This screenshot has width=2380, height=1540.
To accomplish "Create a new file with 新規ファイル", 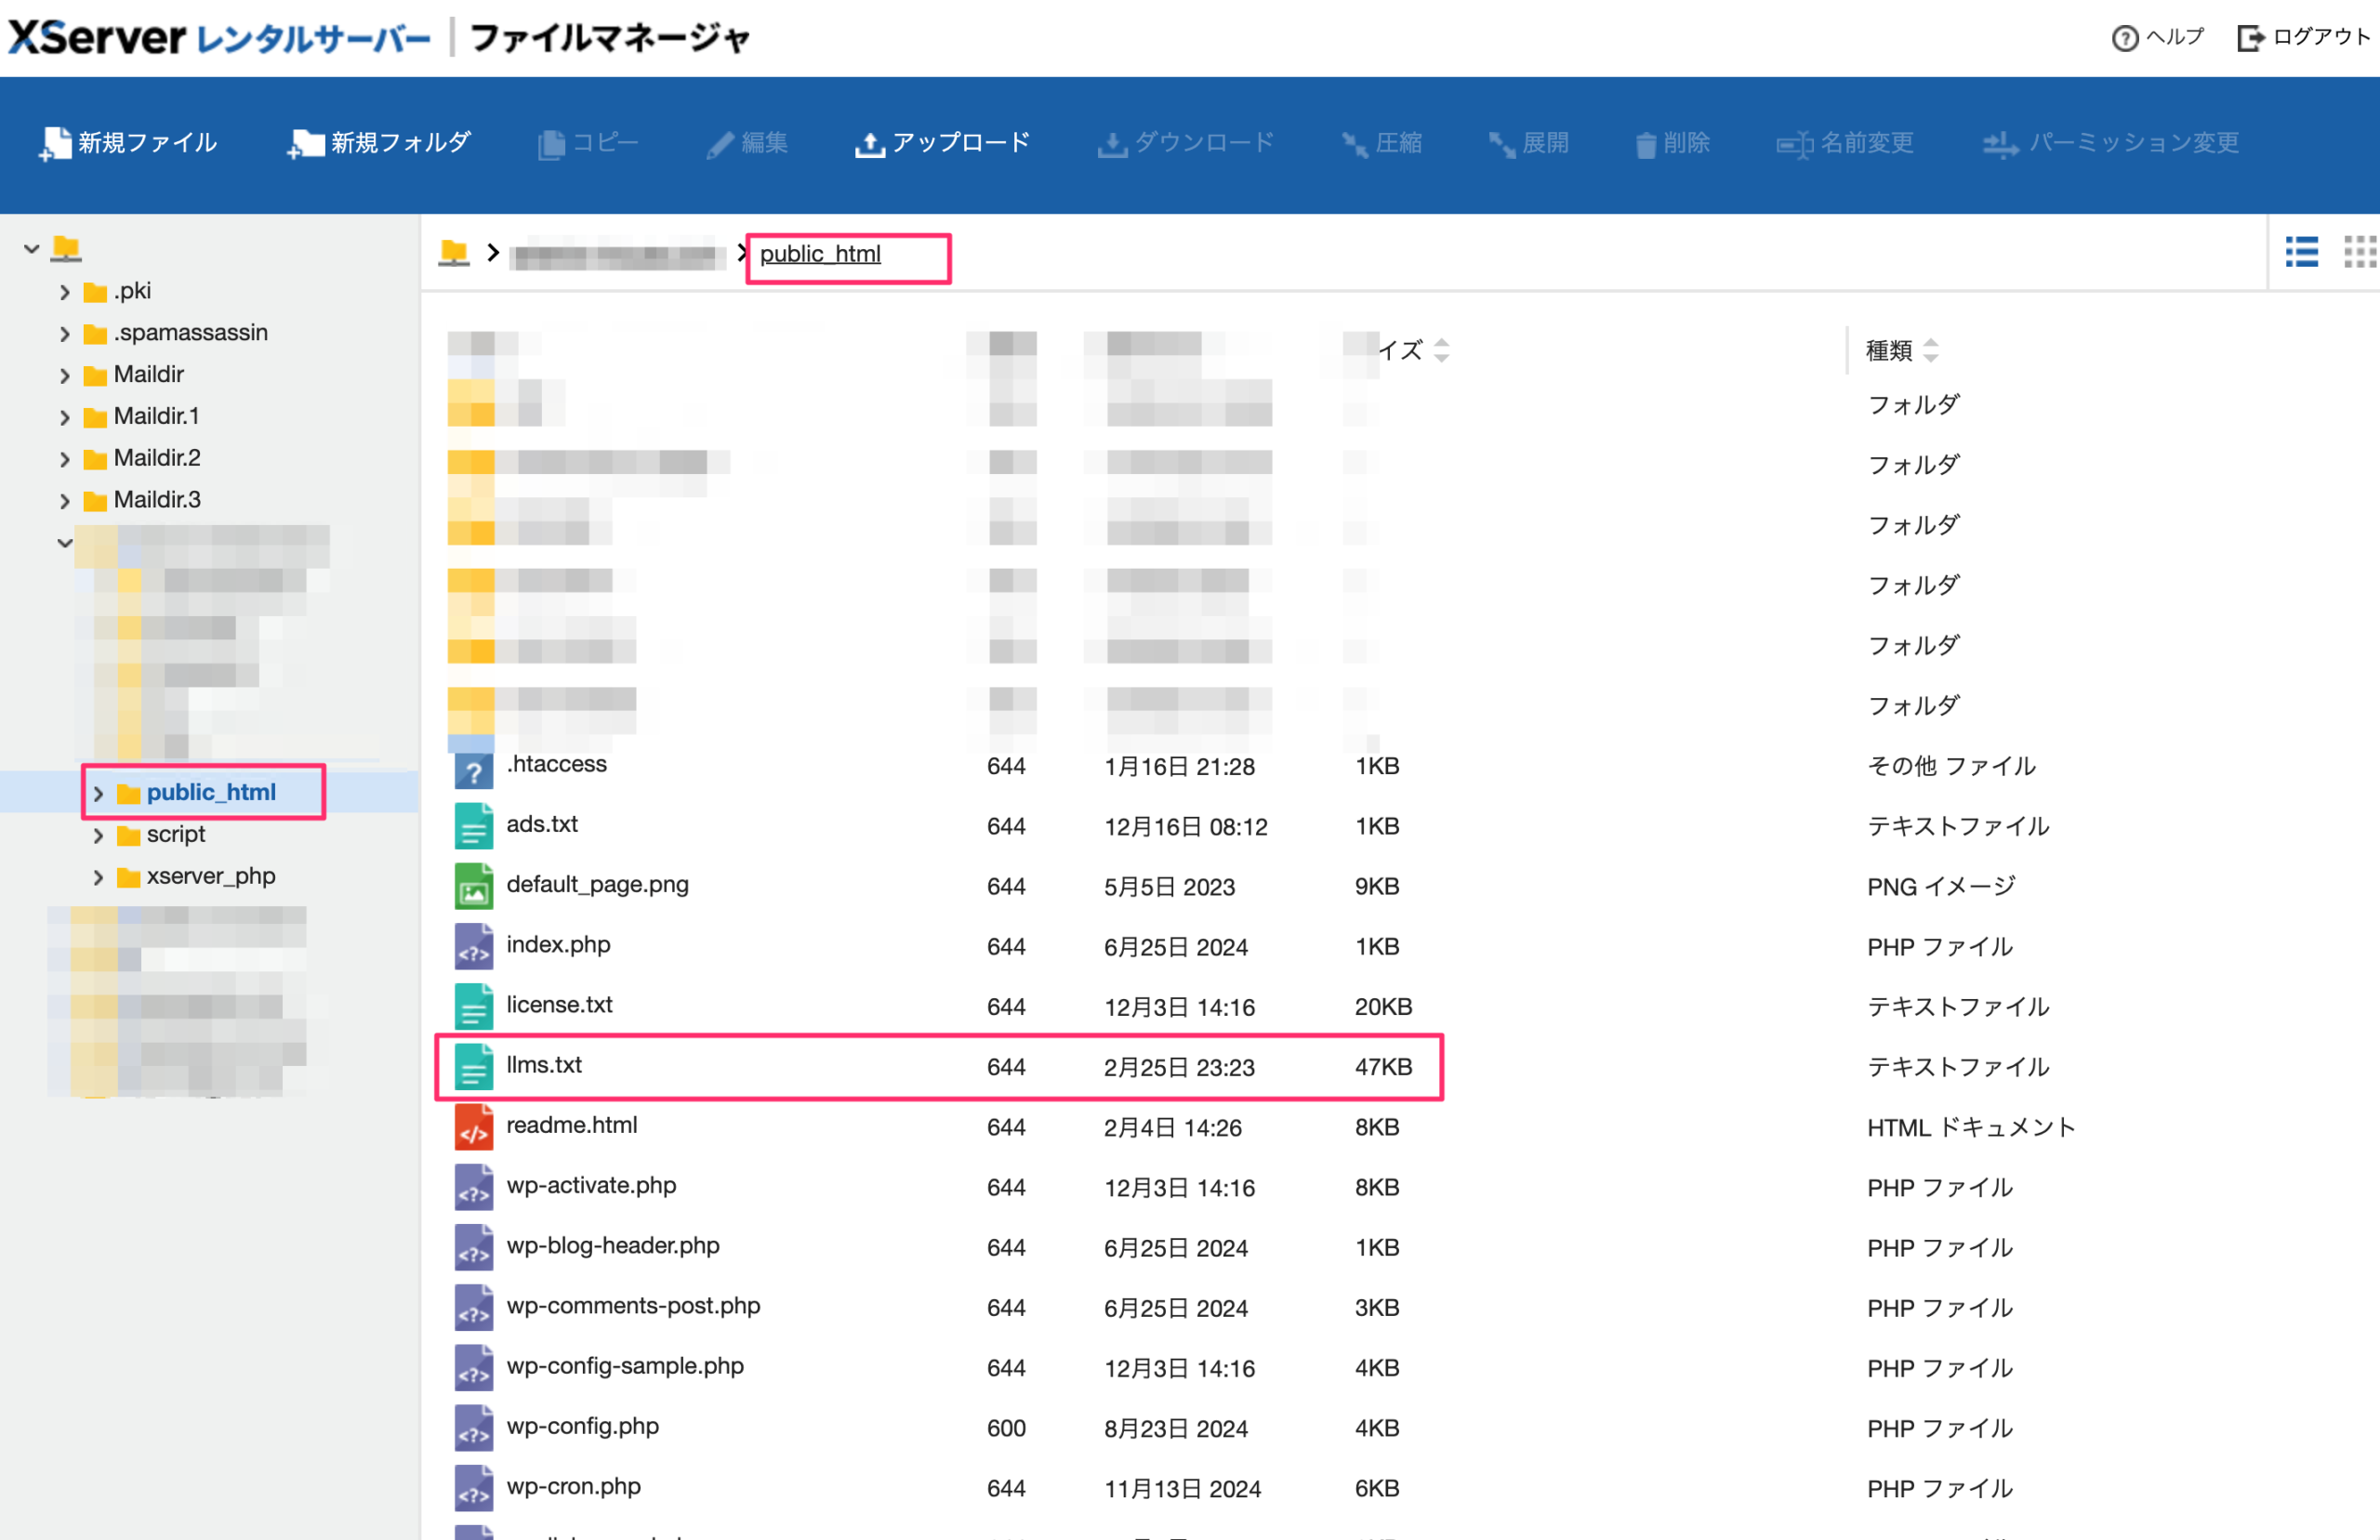I will click(x=131, y=143).
